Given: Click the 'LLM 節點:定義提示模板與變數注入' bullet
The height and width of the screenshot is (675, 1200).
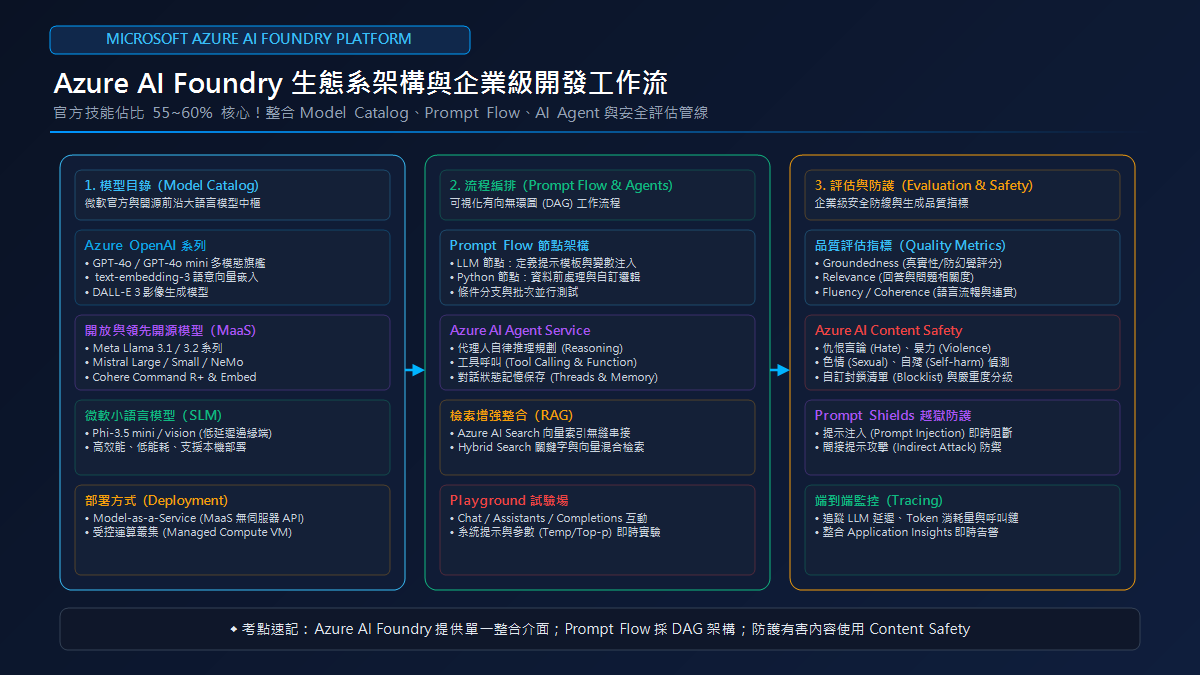Looking at the screenshot, I should tap(545, 263).
